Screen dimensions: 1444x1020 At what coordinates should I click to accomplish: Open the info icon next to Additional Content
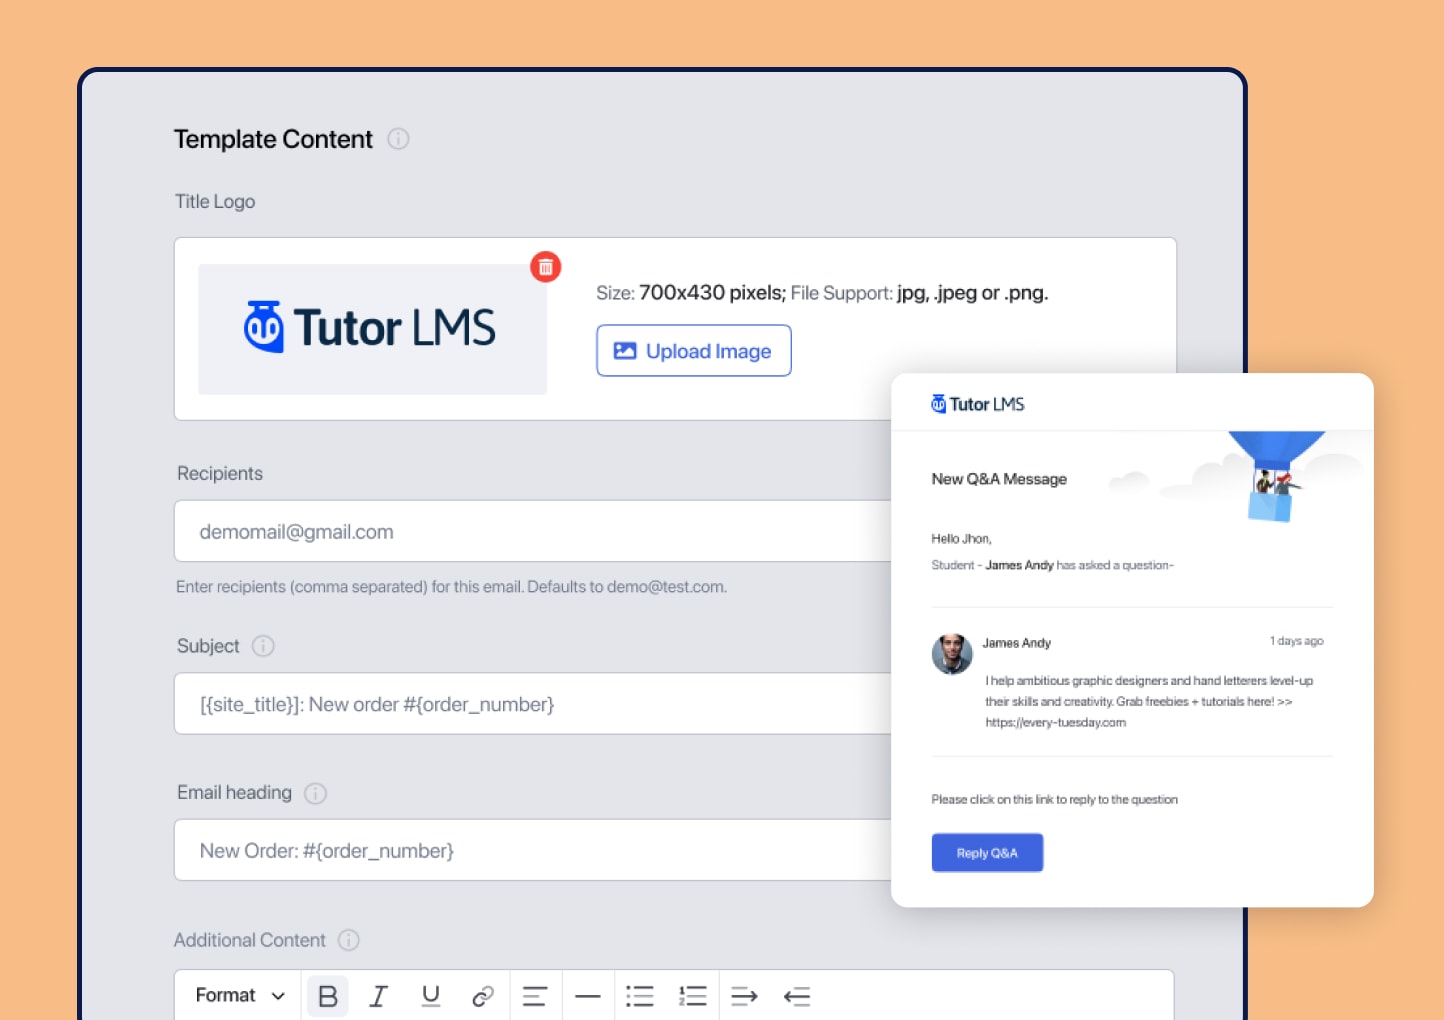point(348,940)
